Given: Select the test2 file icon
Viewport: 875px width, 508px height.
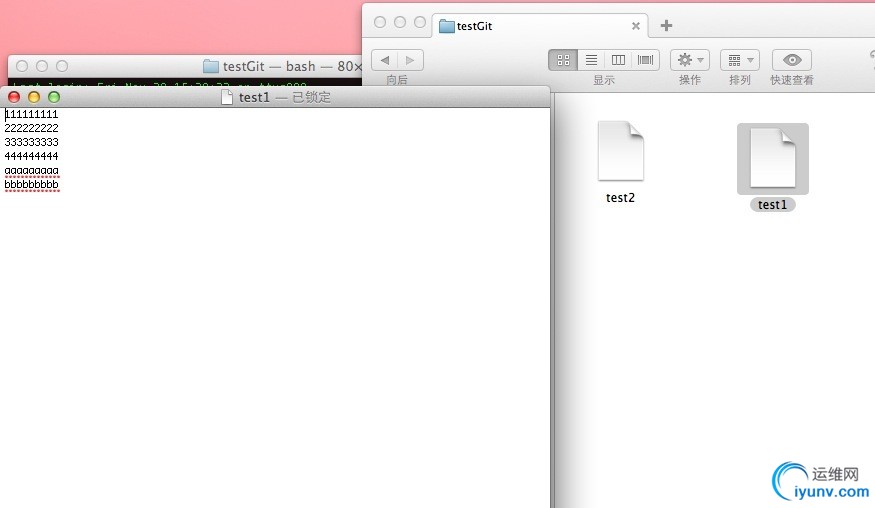Looking at the screenshot, I should 621,151.
